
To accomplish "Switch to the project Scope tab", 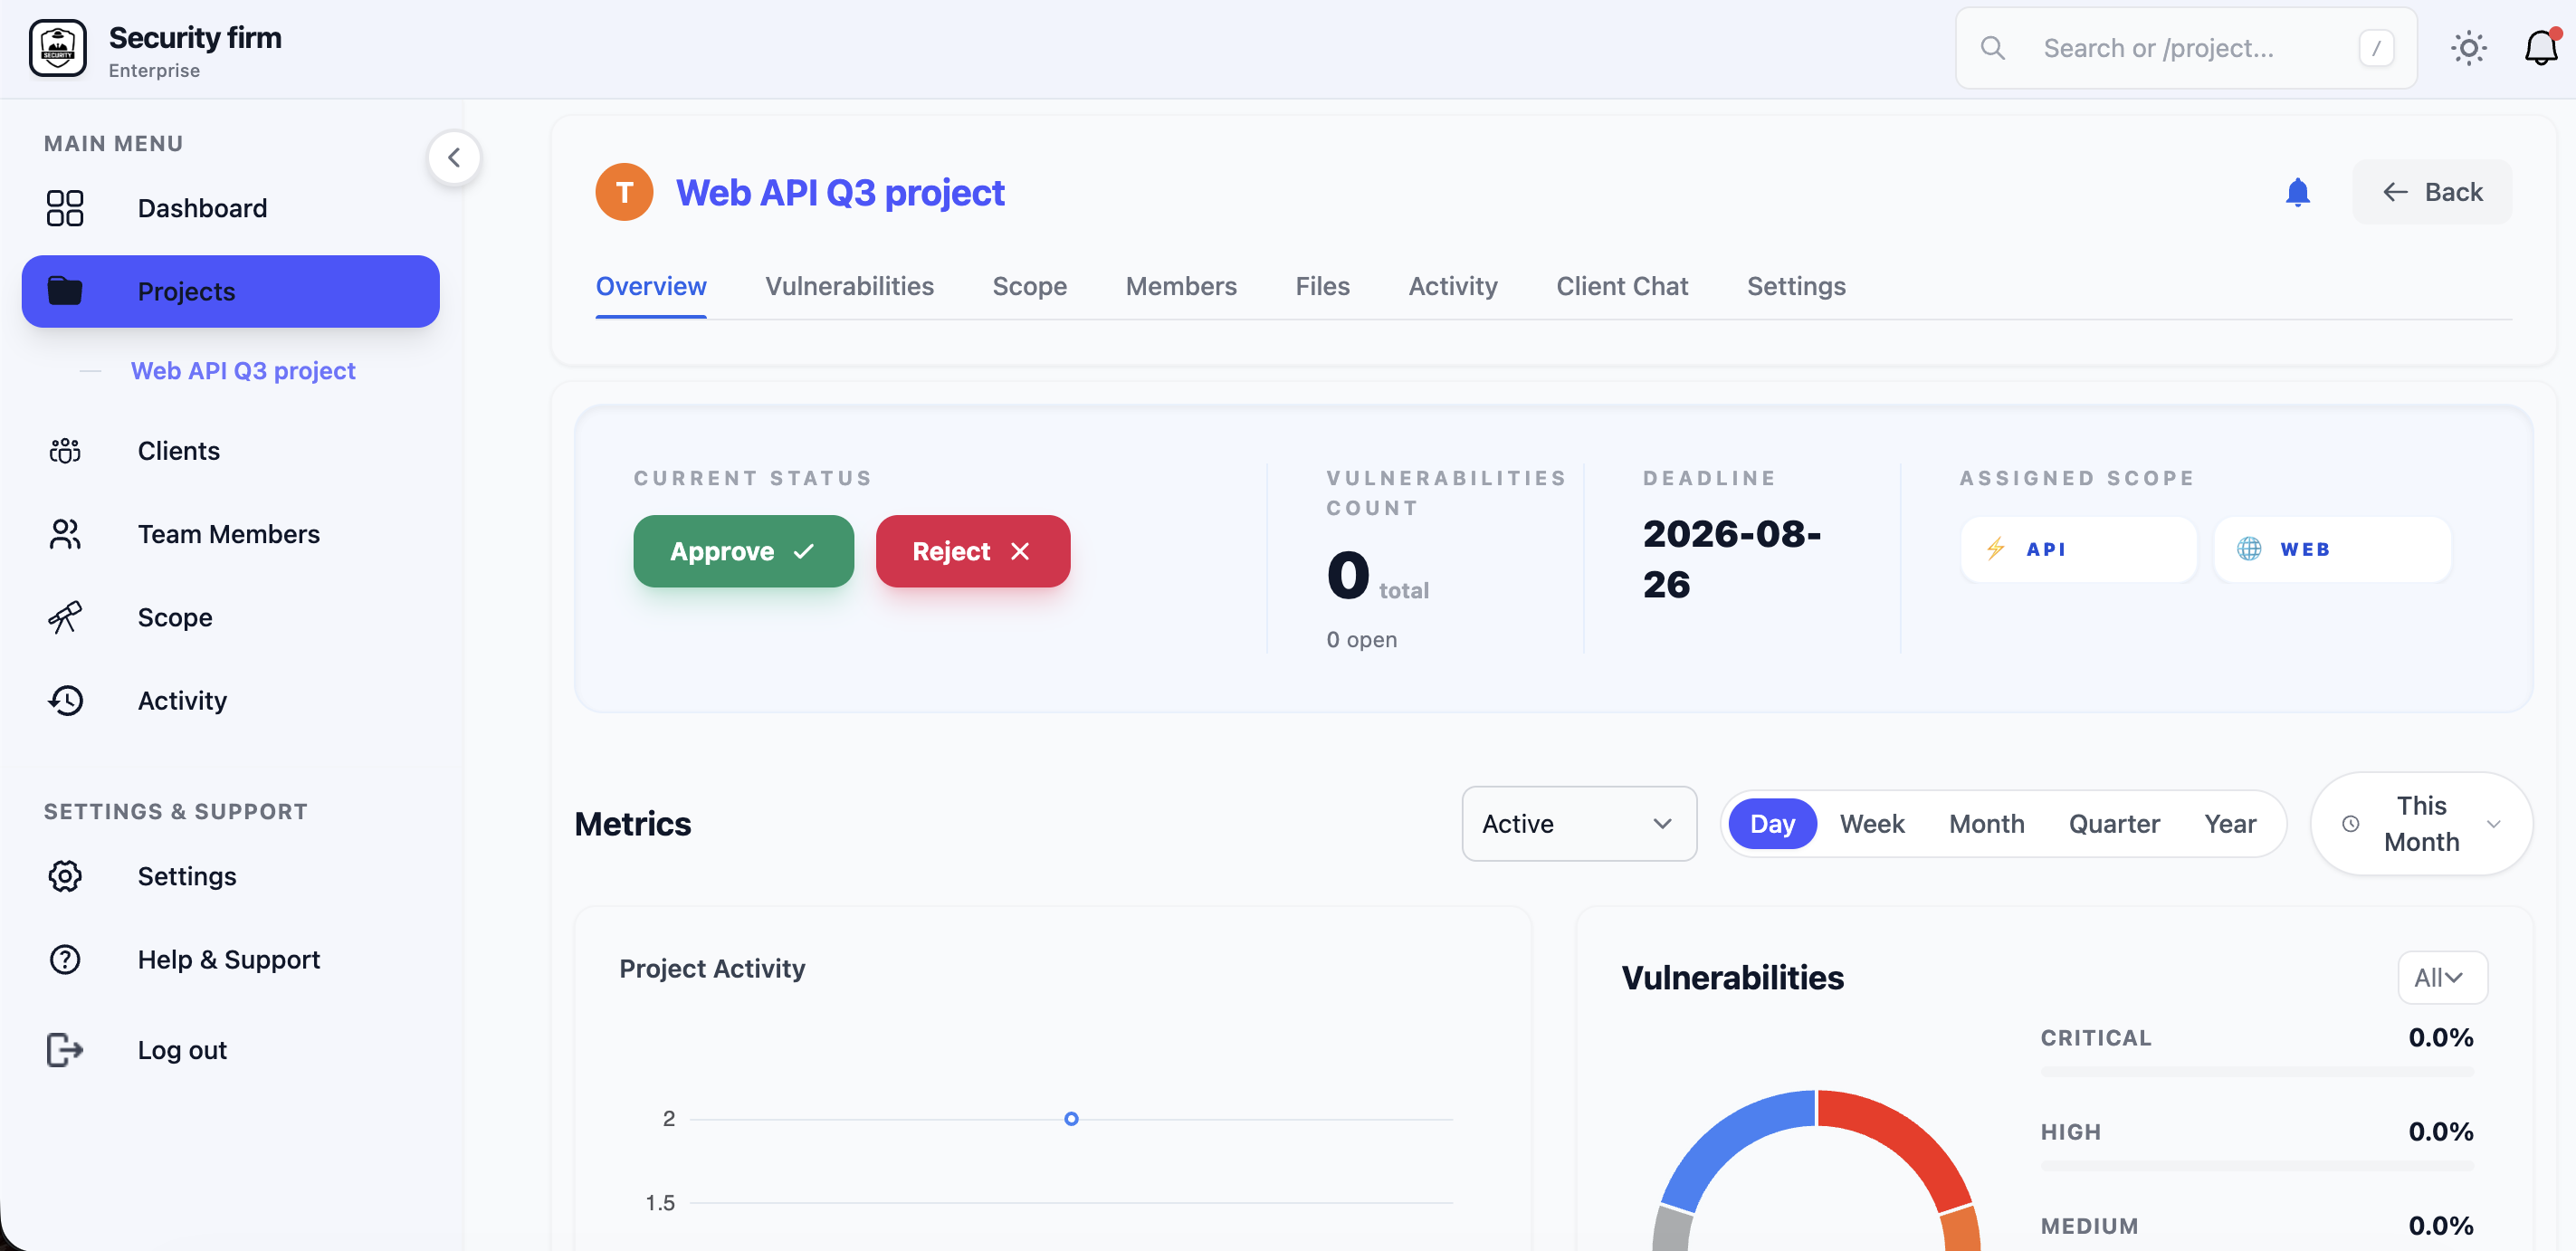I will (x=1029, y=286).
